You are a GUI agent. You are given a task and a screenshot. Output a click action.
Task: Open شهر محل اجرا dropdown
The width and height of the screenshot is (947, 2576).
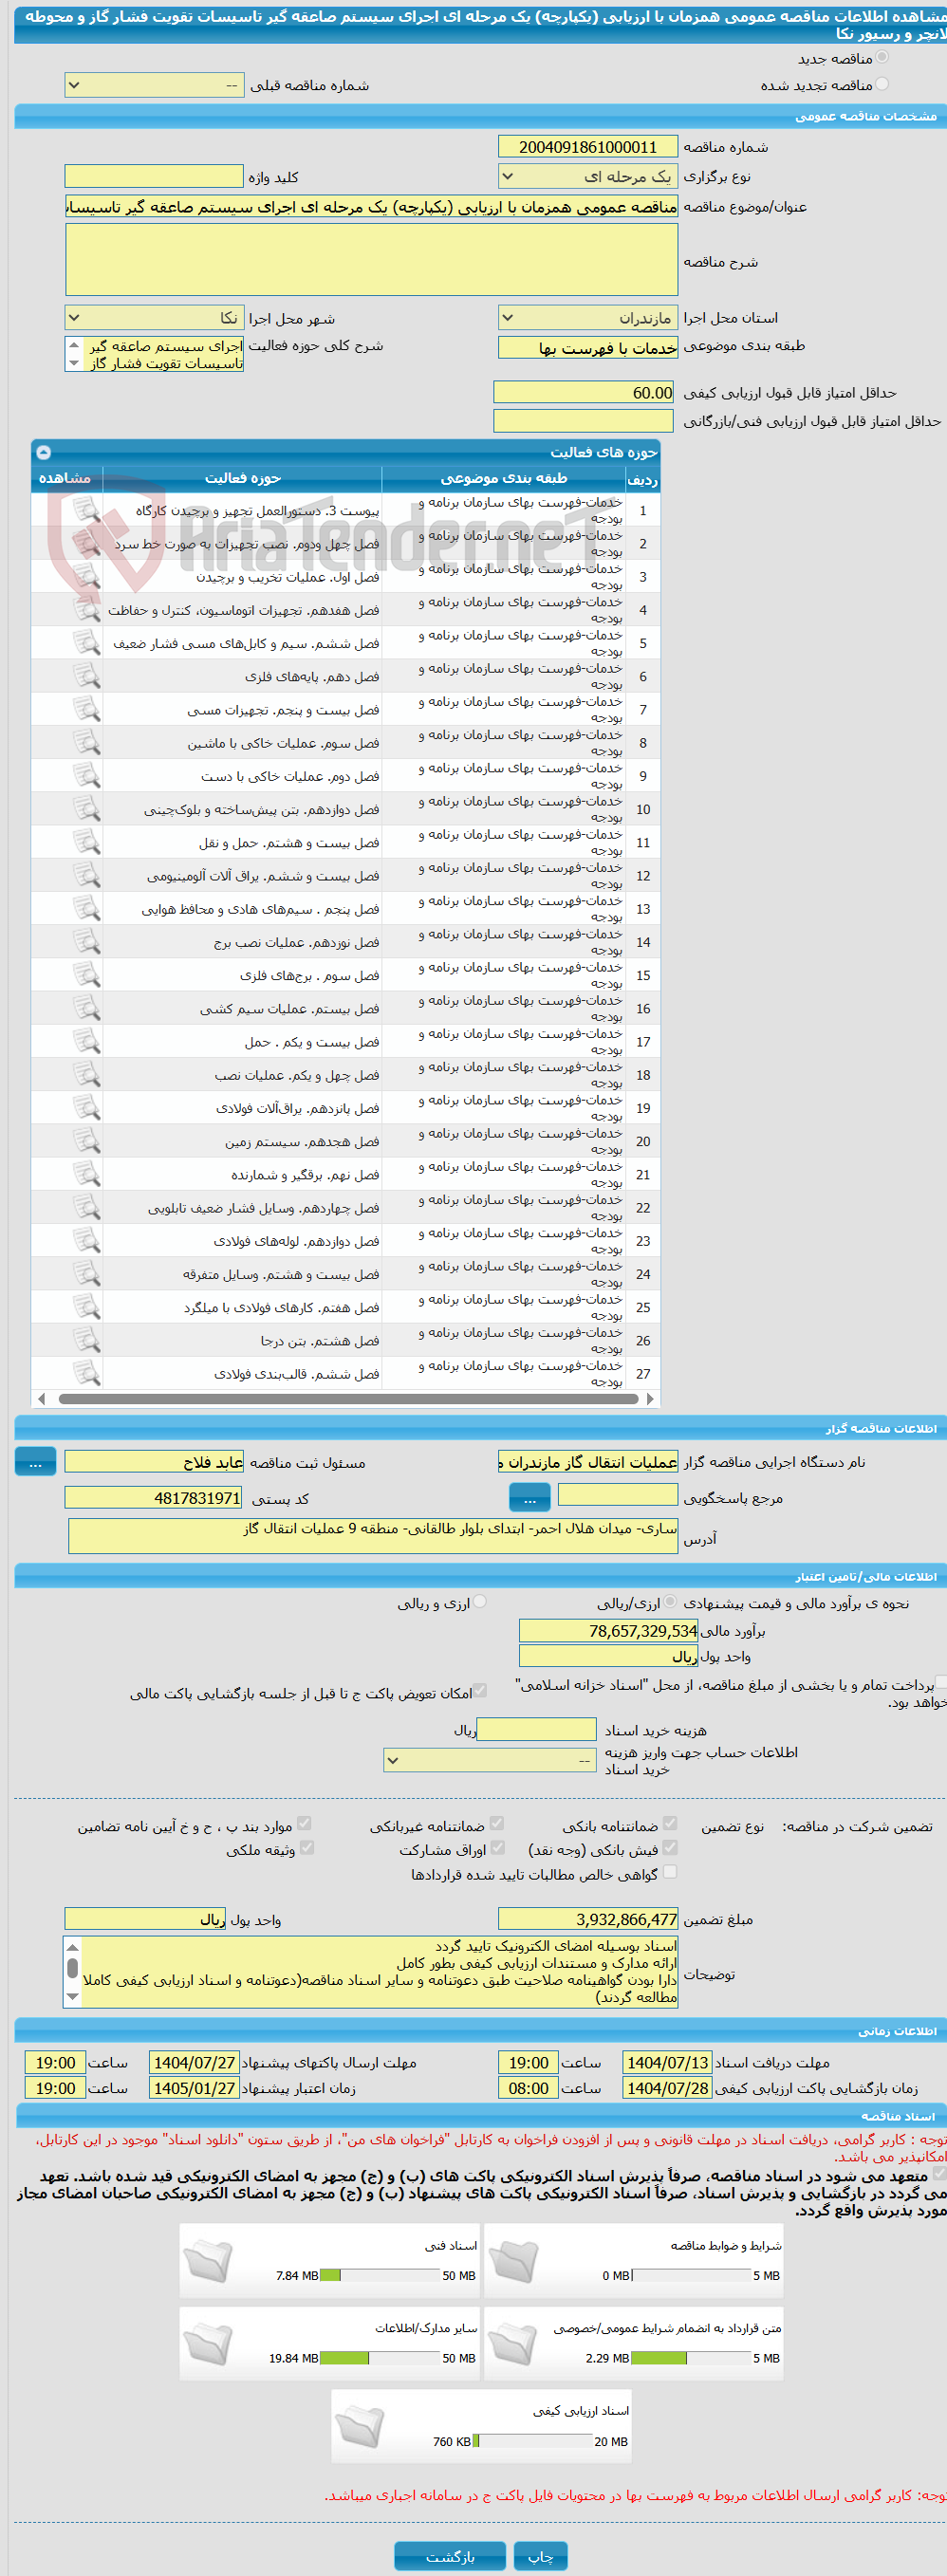click(x=154, y=318)
